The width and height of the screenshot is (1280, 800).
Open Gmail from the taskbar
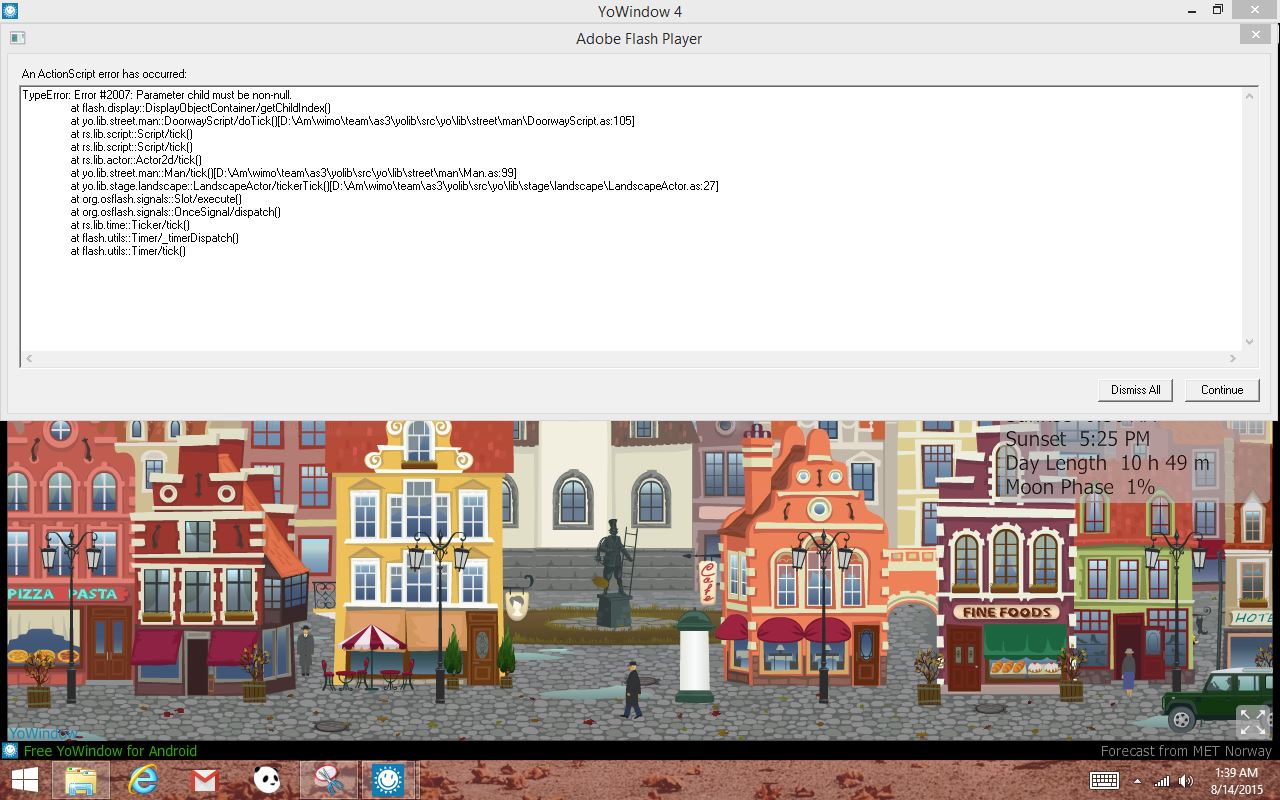click(x=205, y=780)
